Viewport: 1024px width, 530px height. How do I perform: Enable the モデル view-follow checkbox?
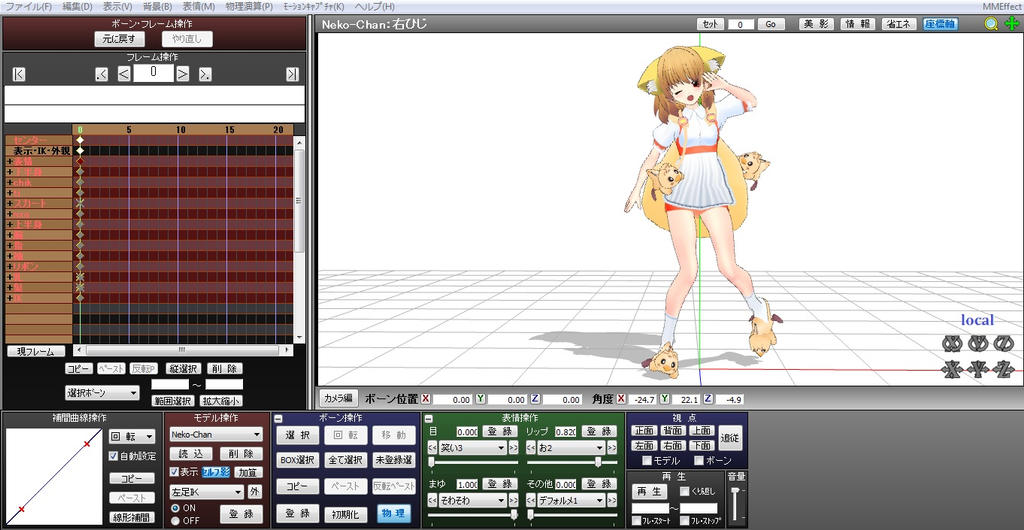(647, 461)
